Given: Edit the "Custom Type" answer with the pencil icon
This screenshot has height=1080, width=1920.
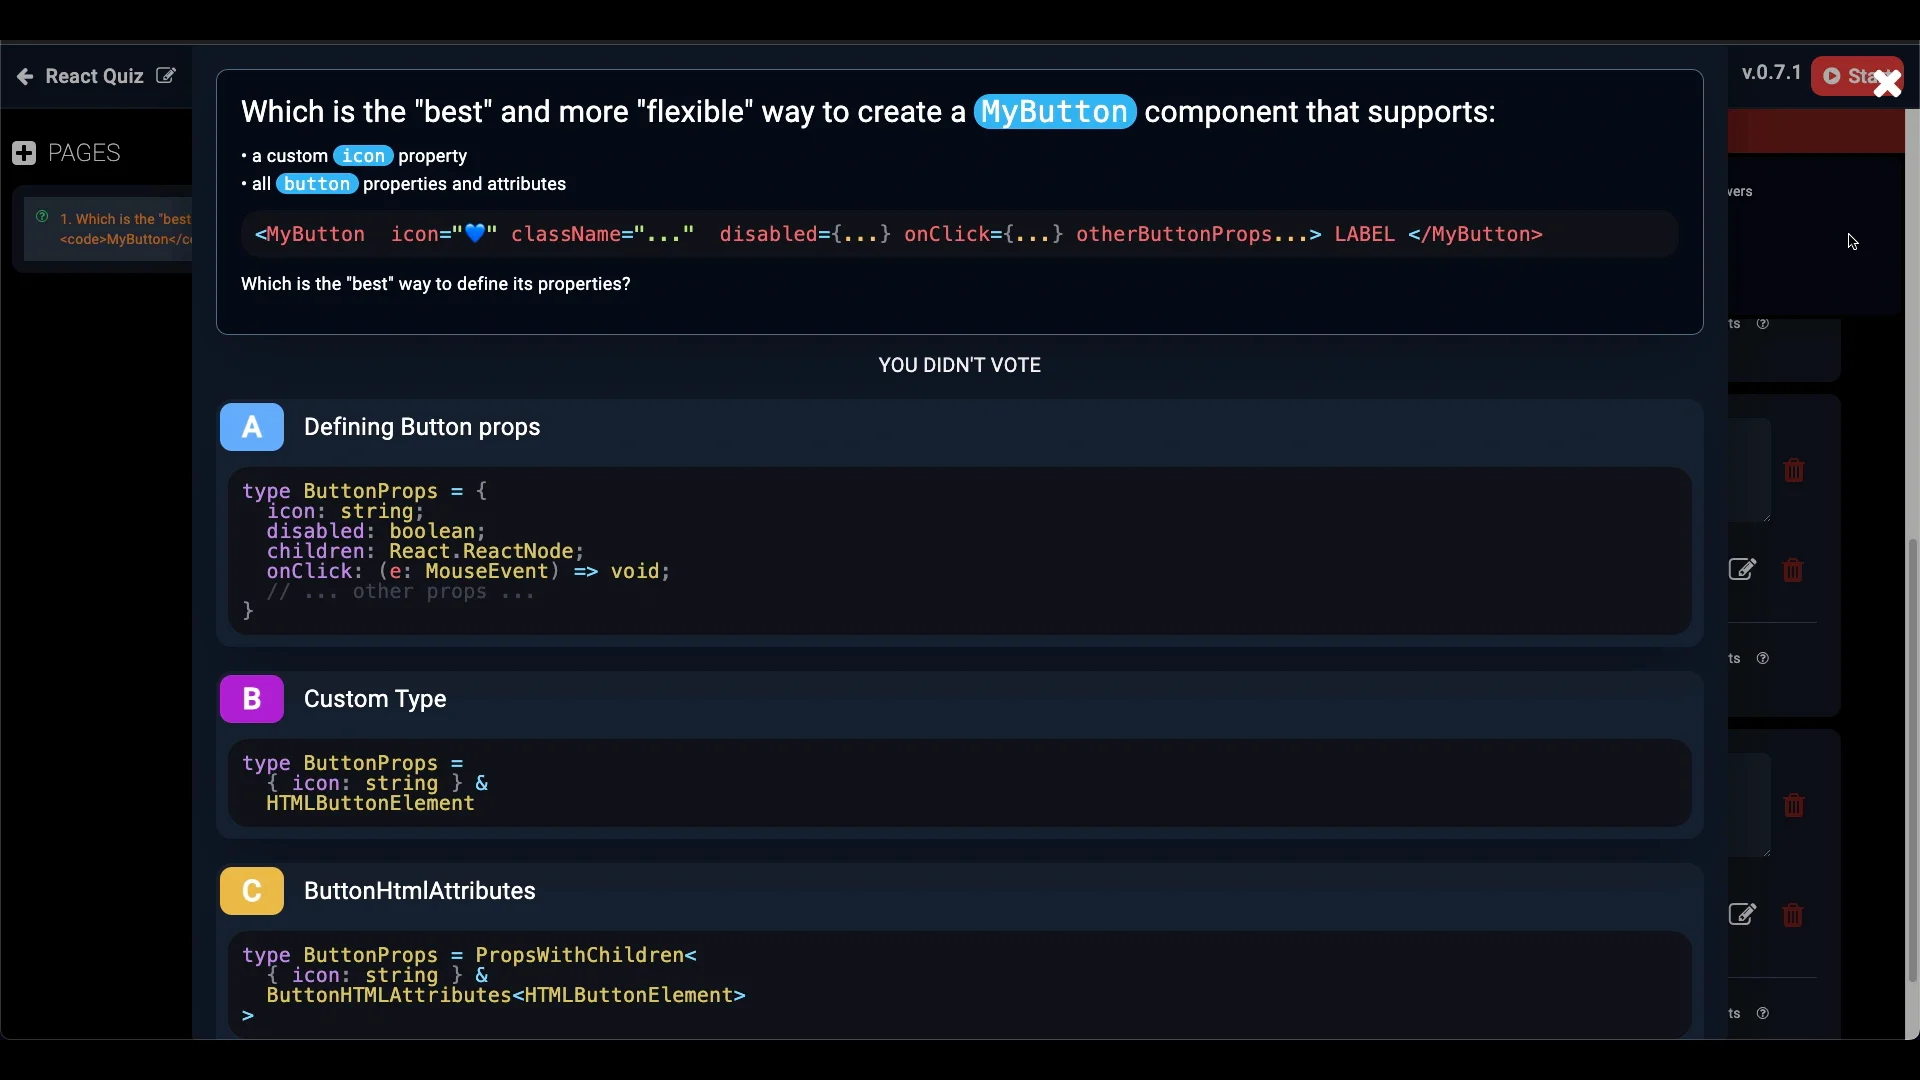Looking at the screenshot, I should (1744, 570).
